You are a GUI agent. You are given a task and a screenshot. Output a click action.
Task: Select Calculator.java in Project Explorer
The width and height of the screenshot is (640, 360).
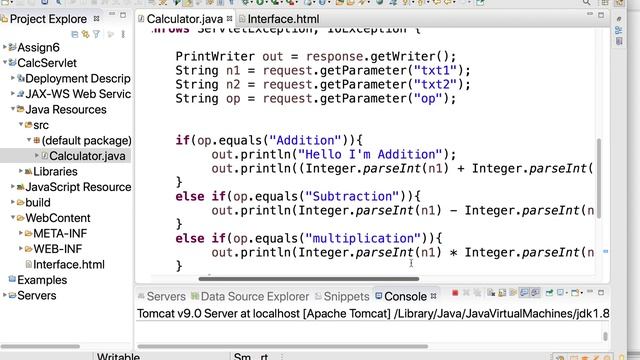87,156
